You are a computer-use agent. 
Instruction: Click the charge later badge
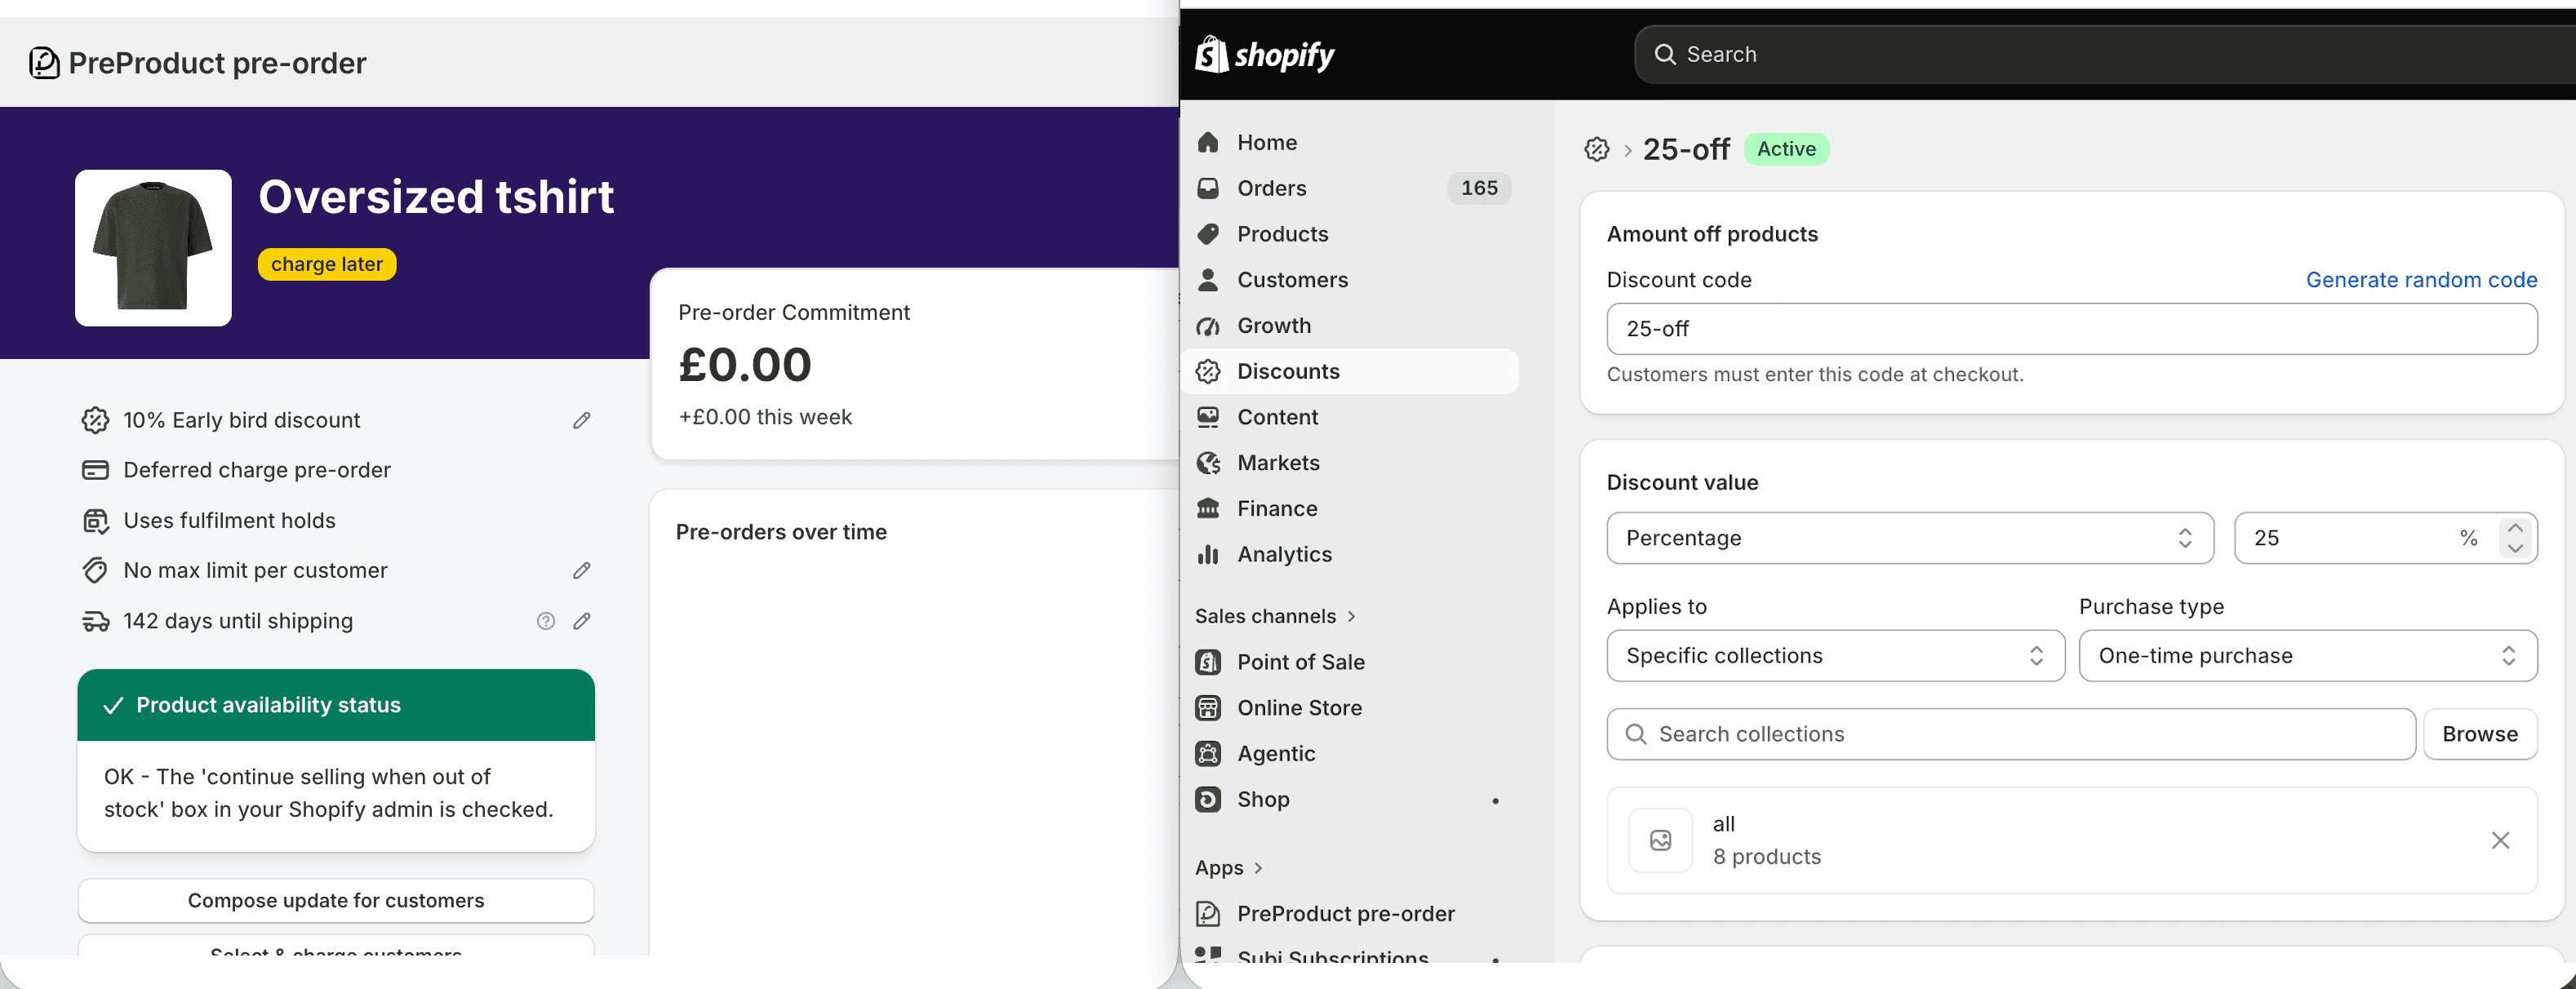pos(327,264)
